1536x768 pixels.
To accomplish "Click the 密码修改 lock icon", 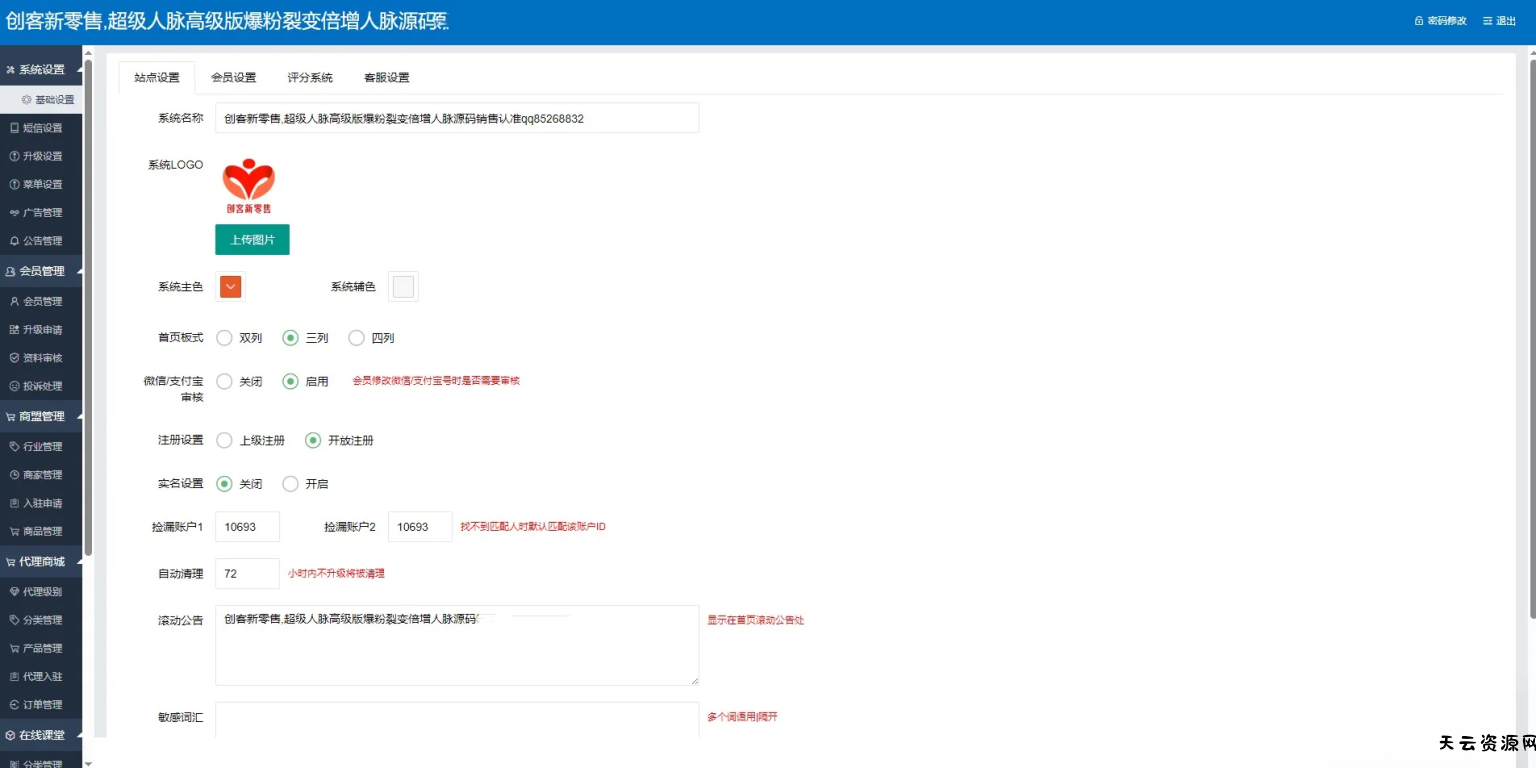I will click(x=1418, y=21).
